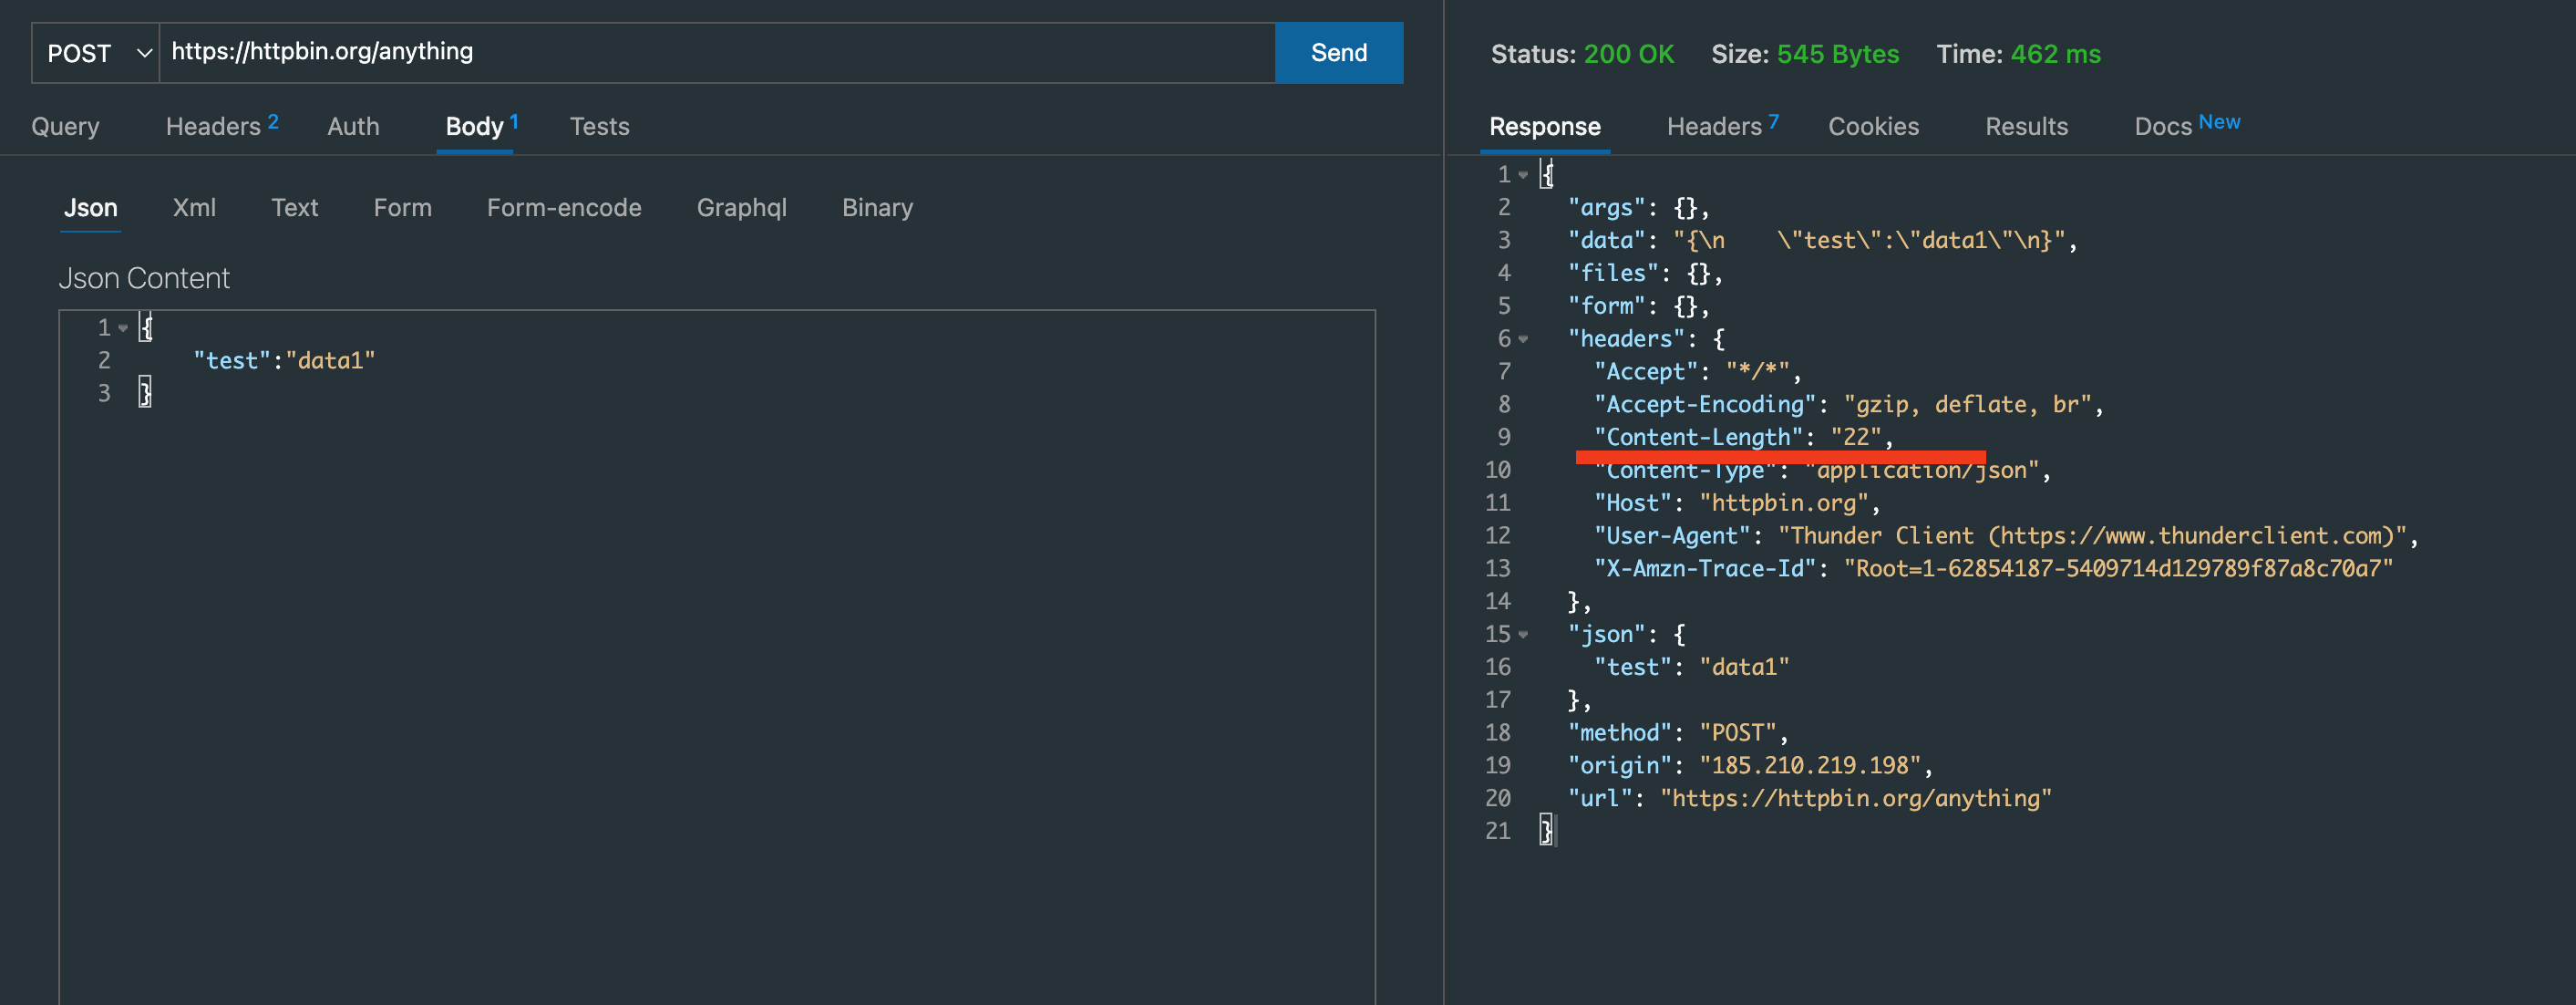Click inside the Json Content editor
2576x1005 pixels.
coord(700,500)
